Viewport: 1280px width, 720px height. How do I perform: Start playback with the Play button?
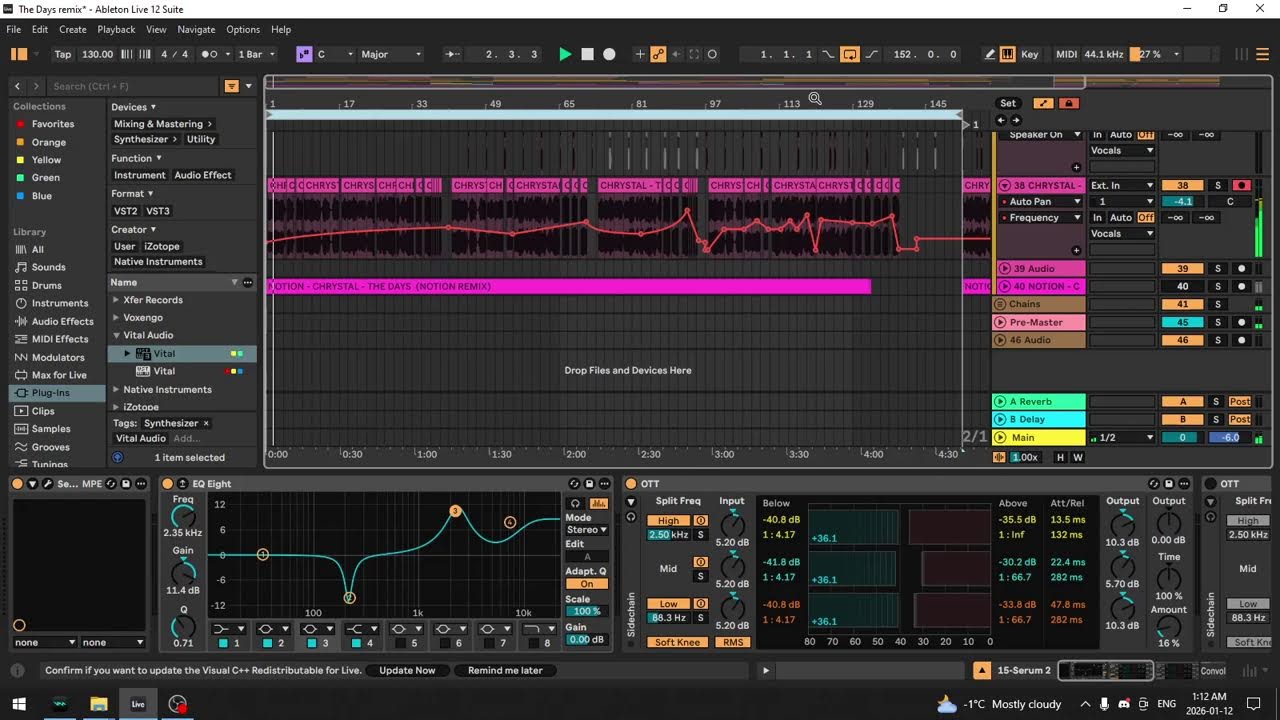[565, 54]
